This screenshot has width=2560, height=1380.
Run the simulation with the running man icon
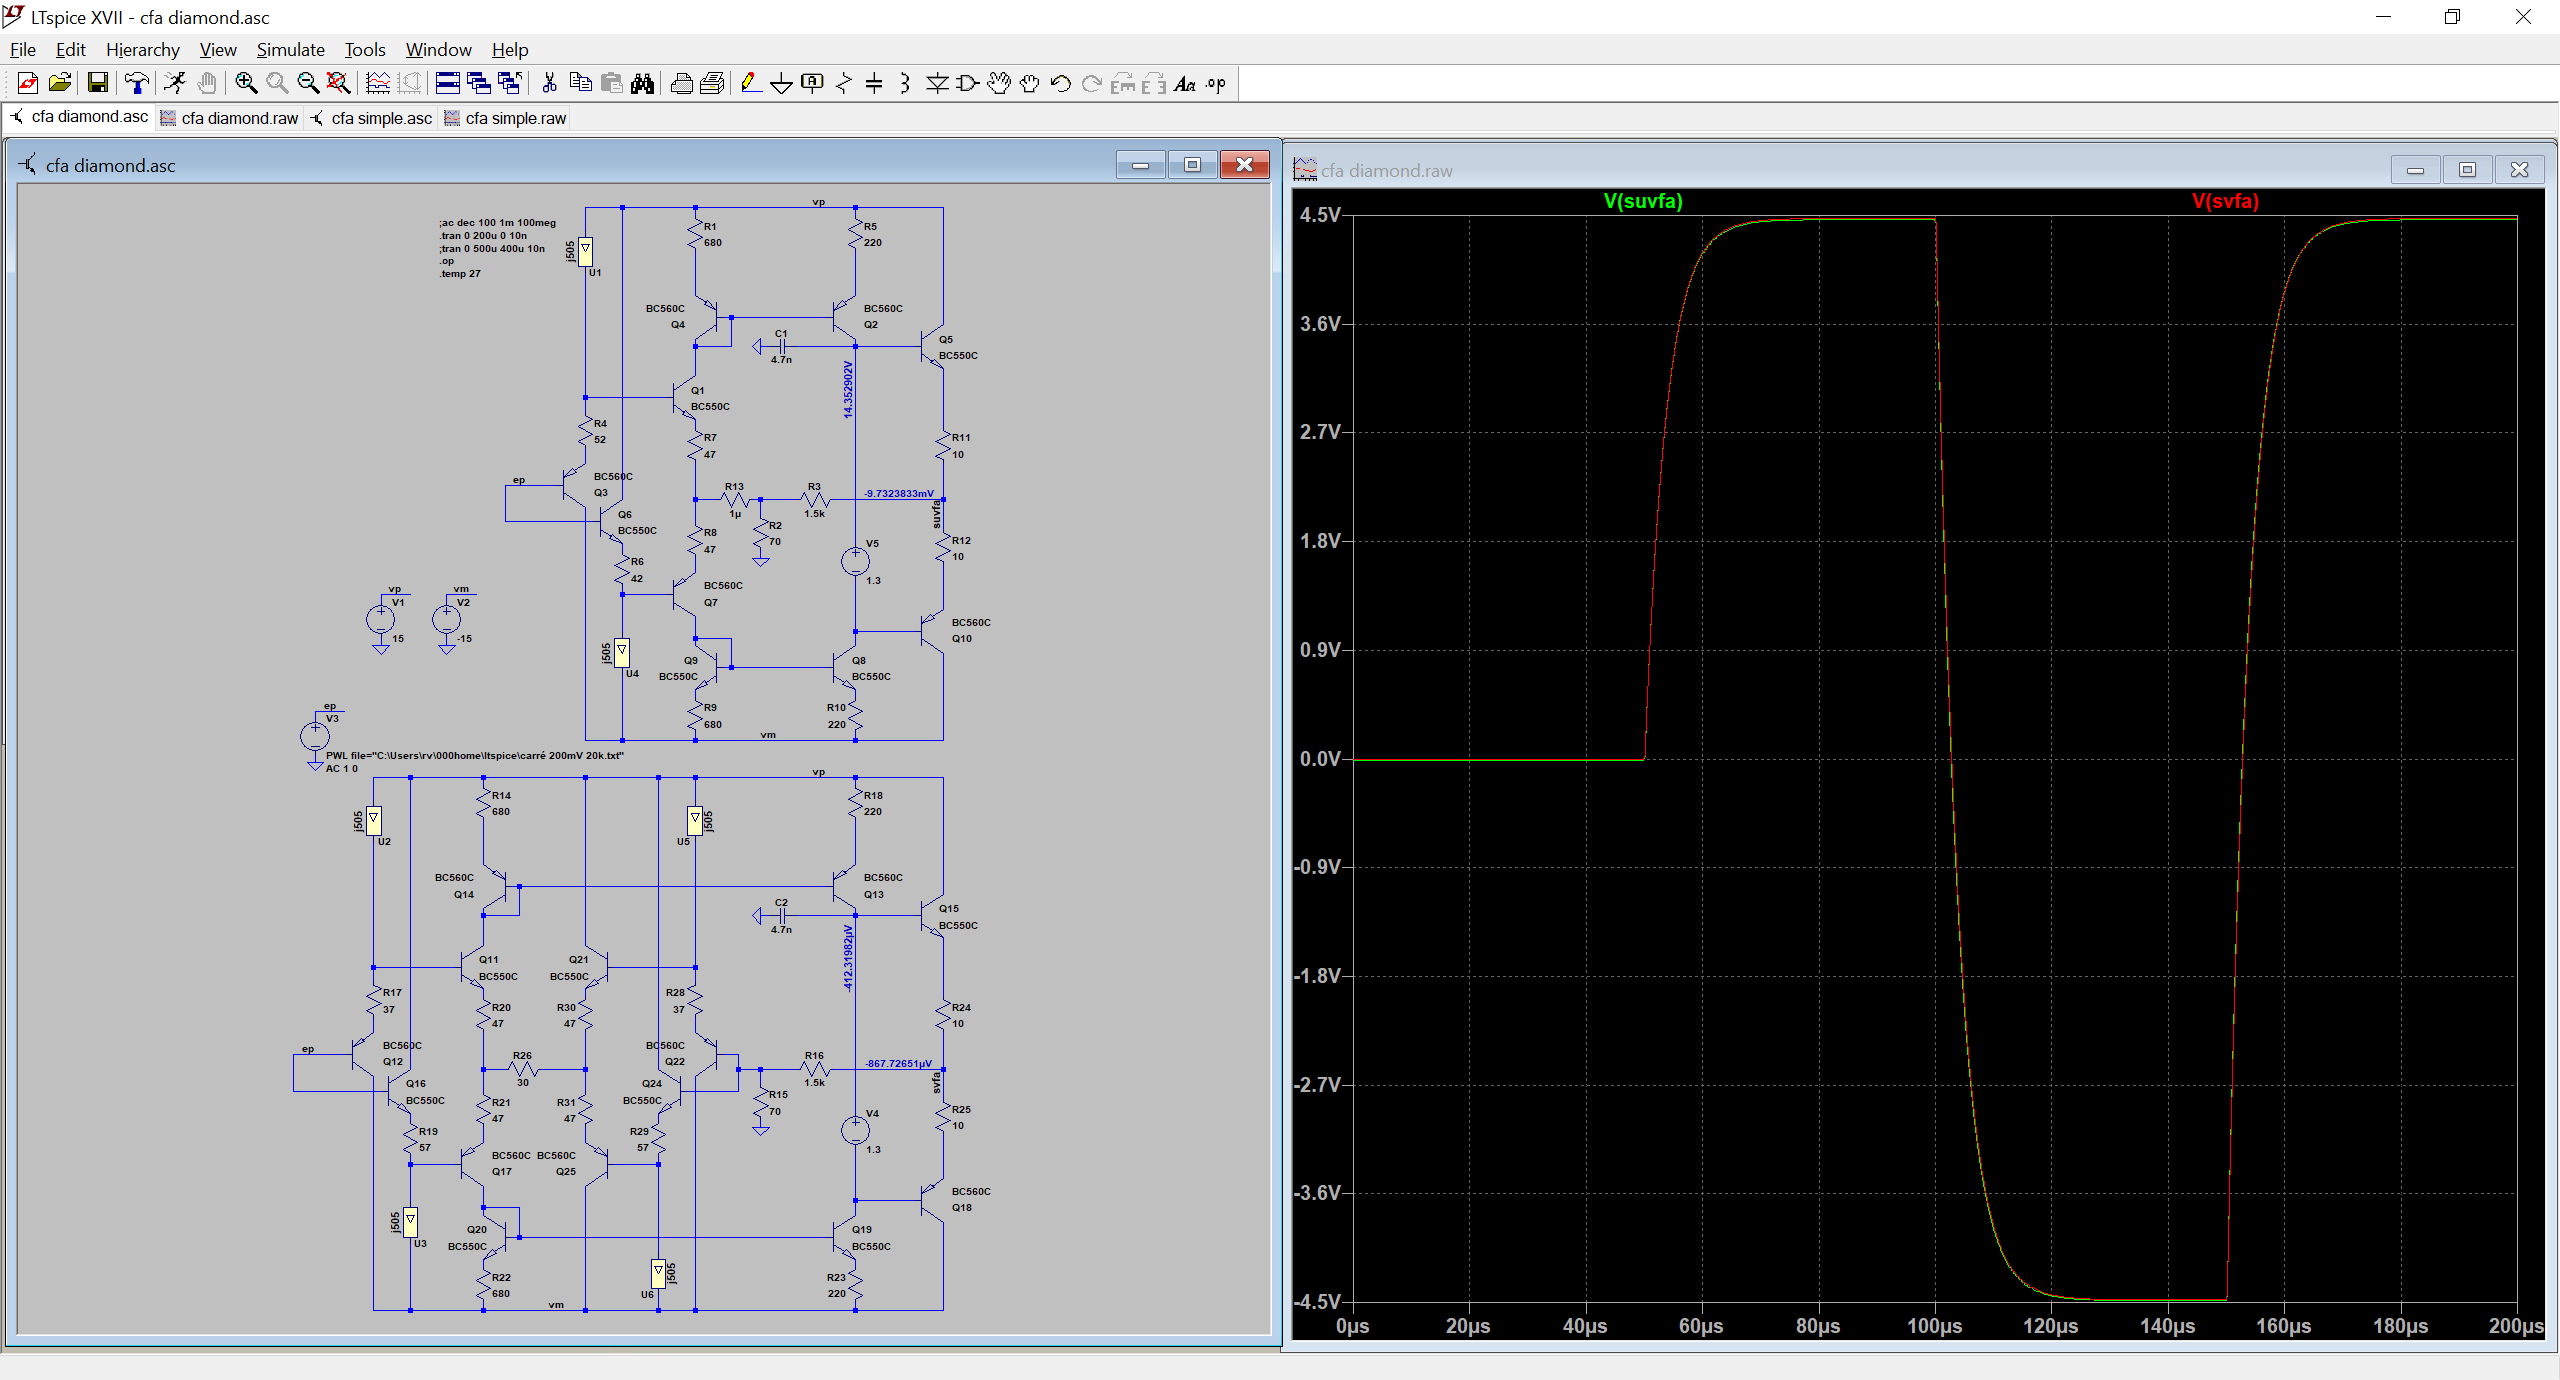(x=175, y=84)
